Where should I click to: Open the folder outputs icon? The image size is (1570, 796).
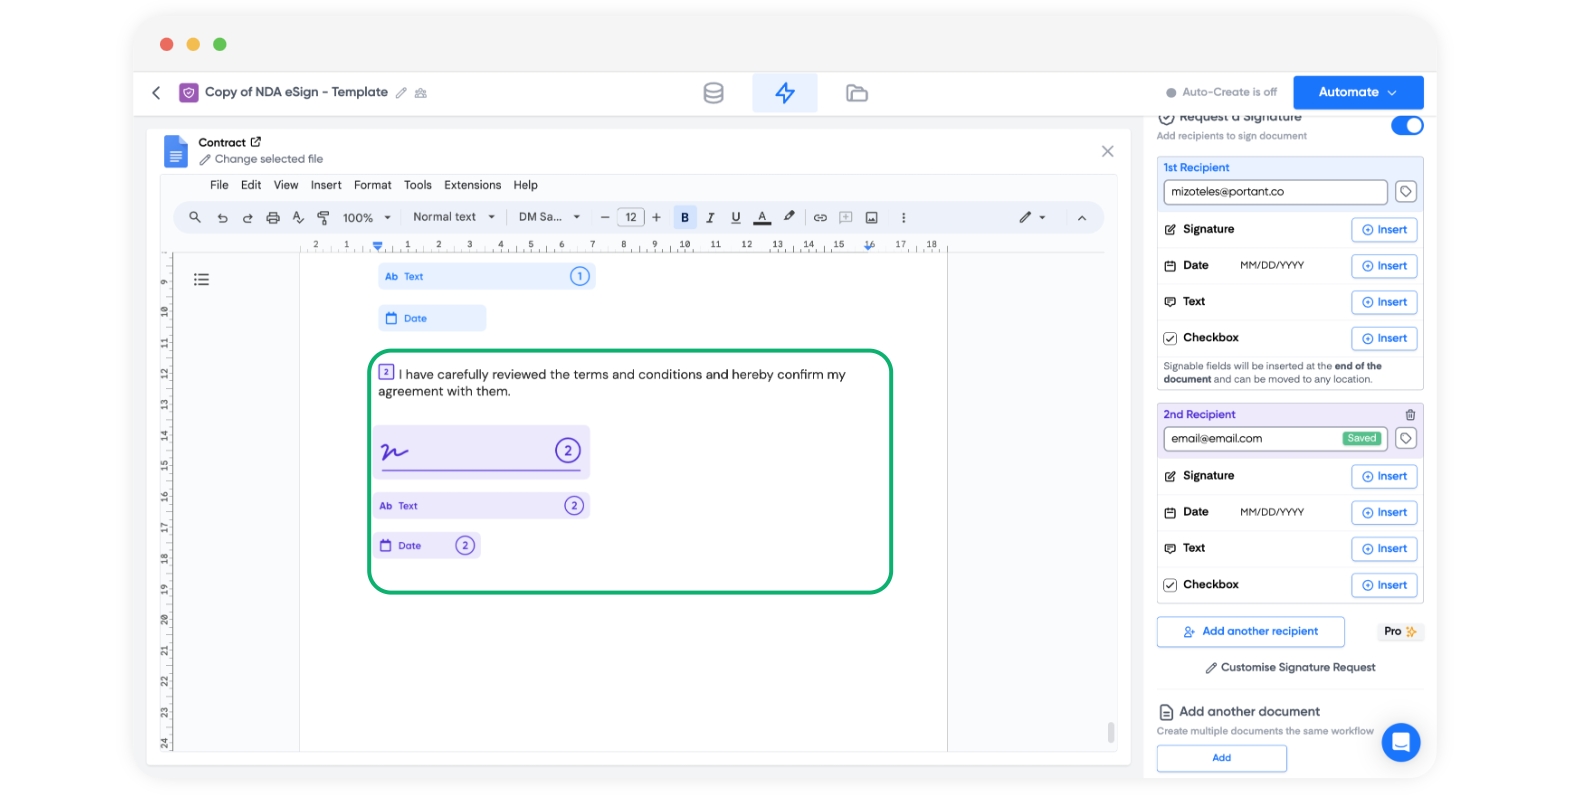click(856, 93)
